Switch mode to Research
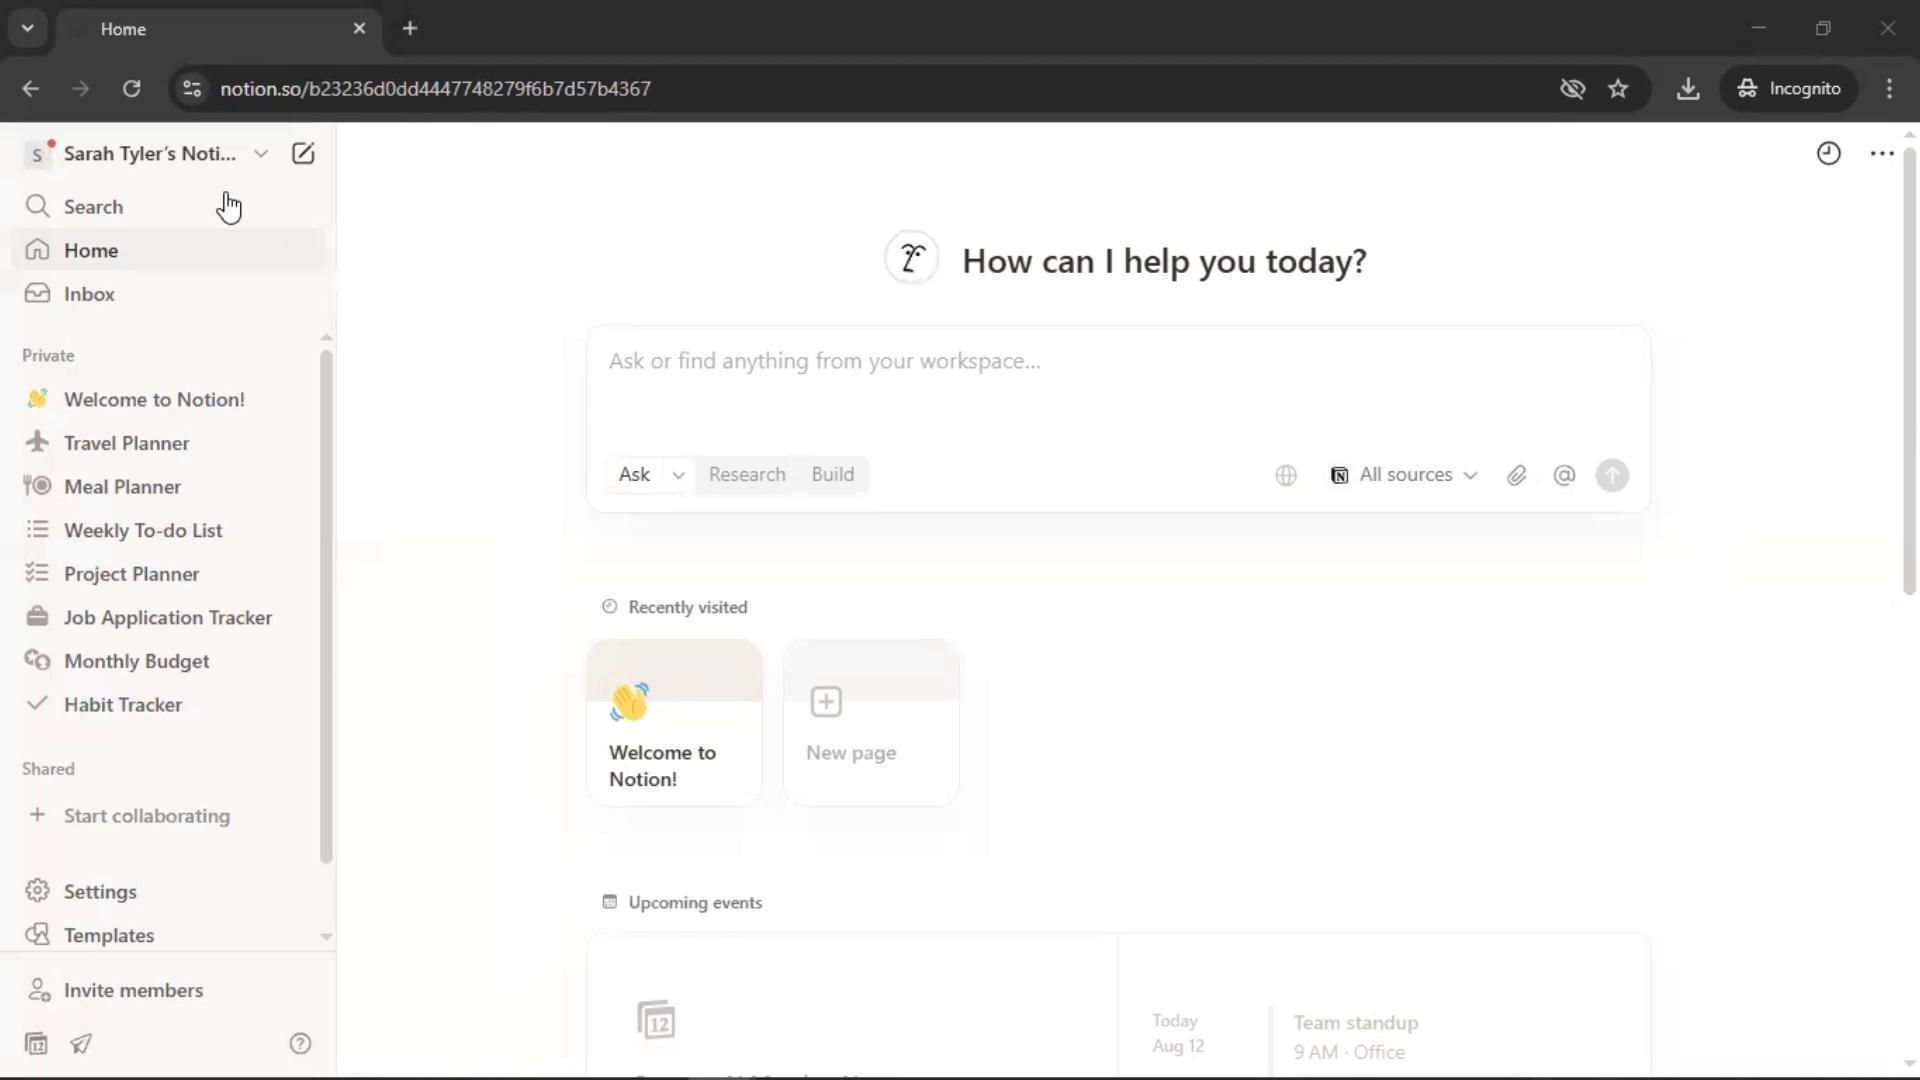Viewport: 1920px width, 1080px height. pos(747,475)
